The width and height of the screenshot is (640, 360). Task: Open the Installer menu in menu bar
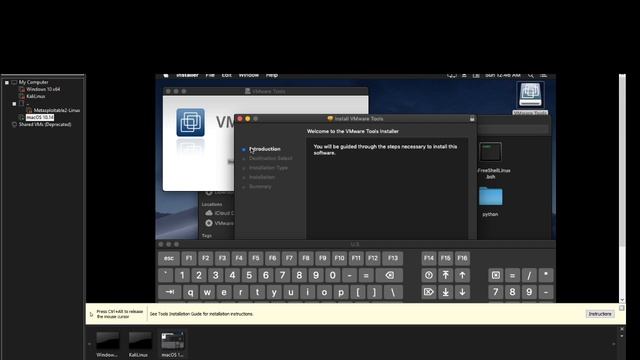187,76
